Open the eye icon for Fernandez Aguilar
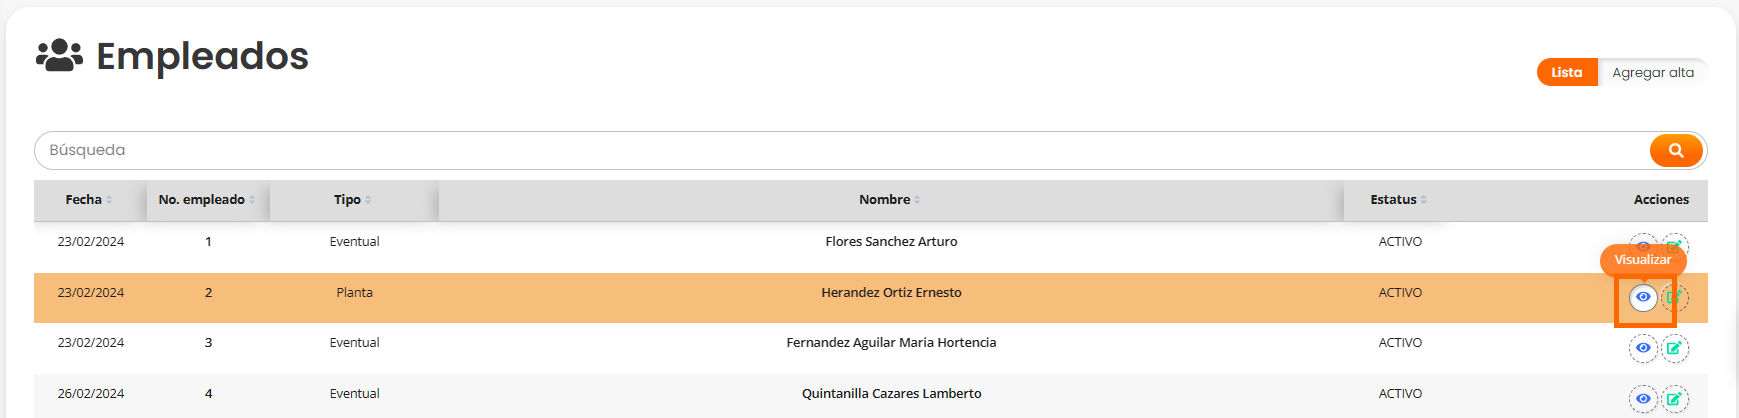The image size is (1739, 418). coord(1643,348)
